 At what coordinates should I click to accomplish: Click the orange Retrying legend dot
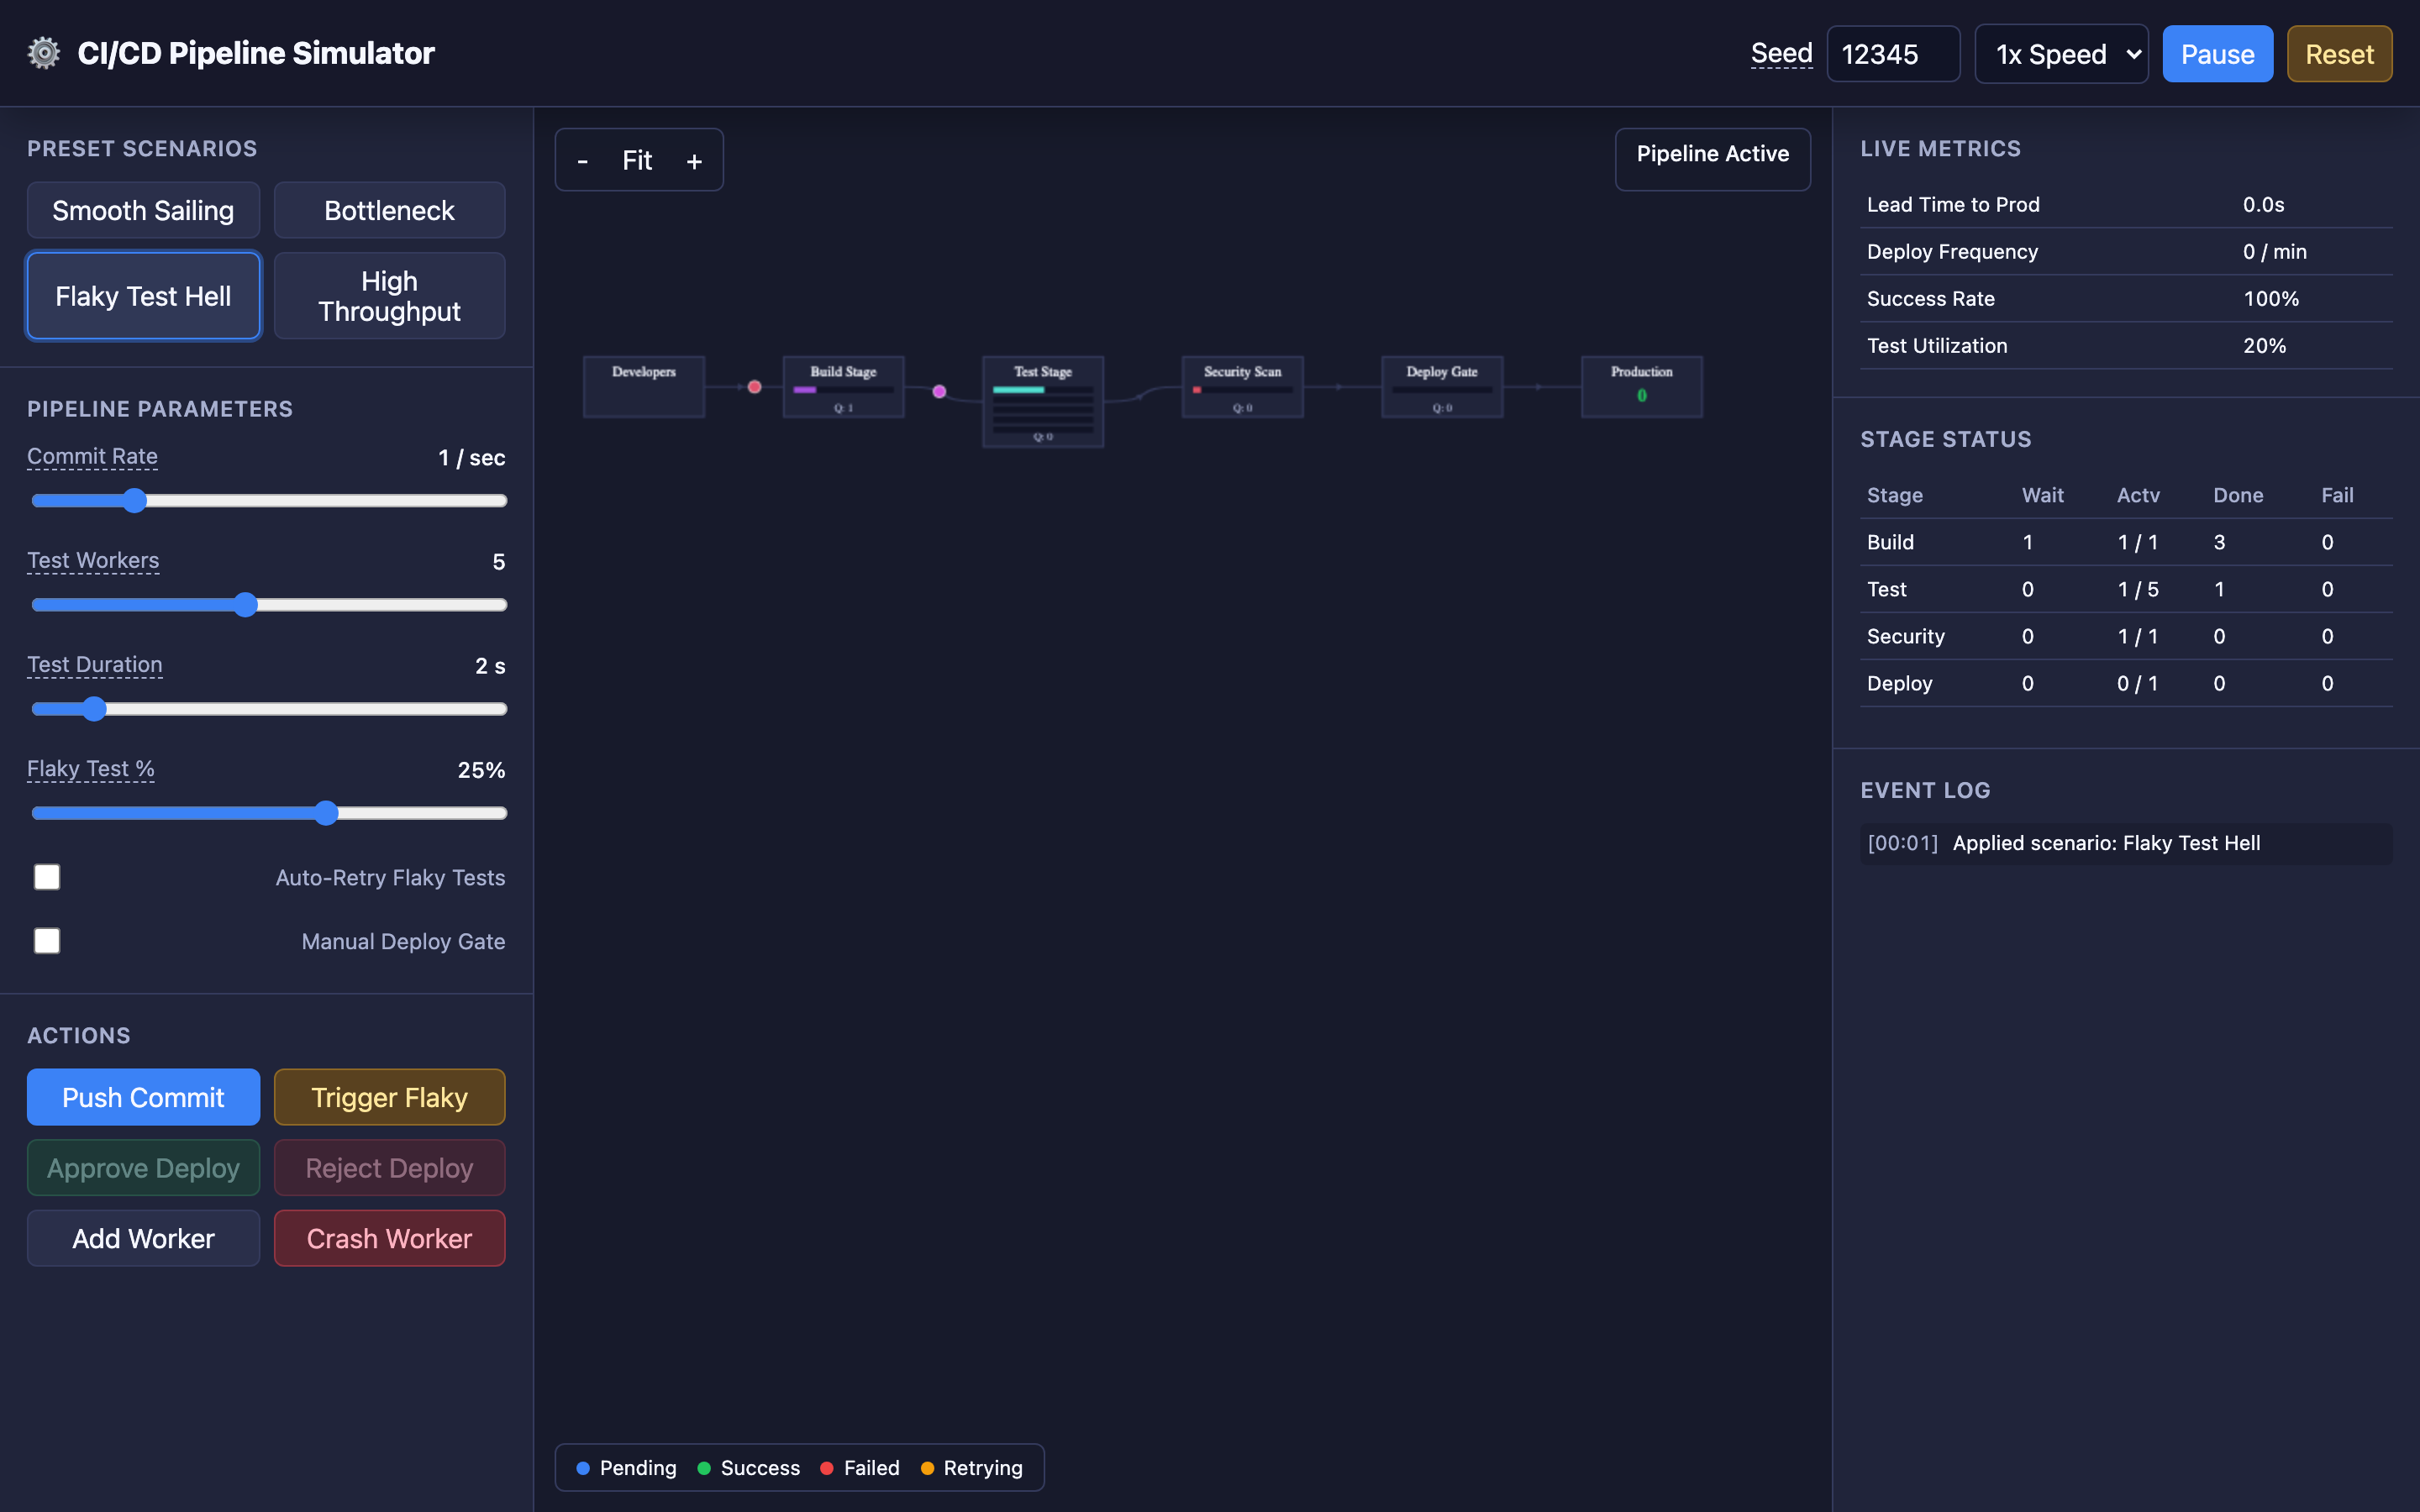[x=927, y=1468]
